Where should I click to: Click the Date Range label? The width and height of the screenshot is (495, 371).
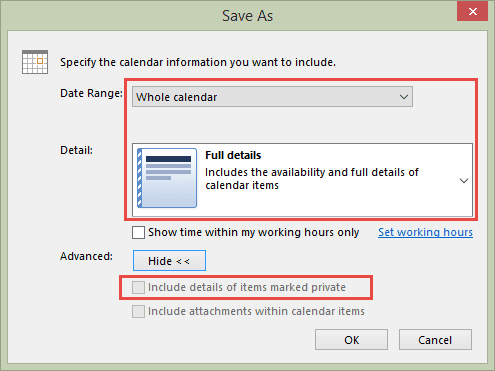tap(91, 93)
